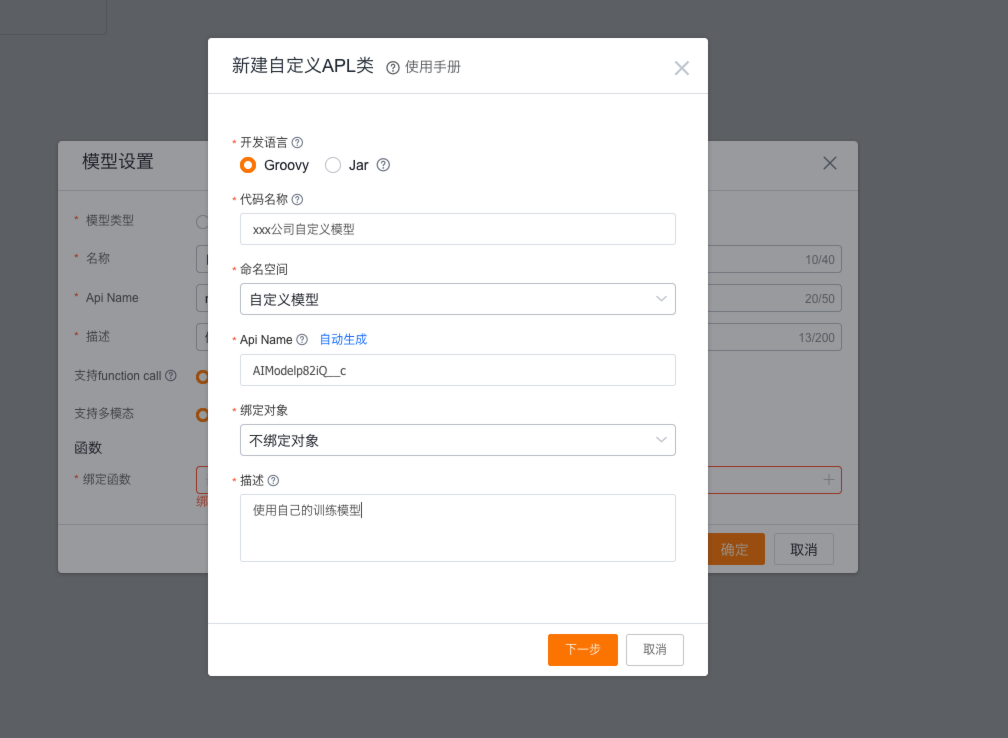The height and width of the screenshot is (738, 1008).
Task: Click plus icon in 绑定函数 field
Action: click(829, 480)
